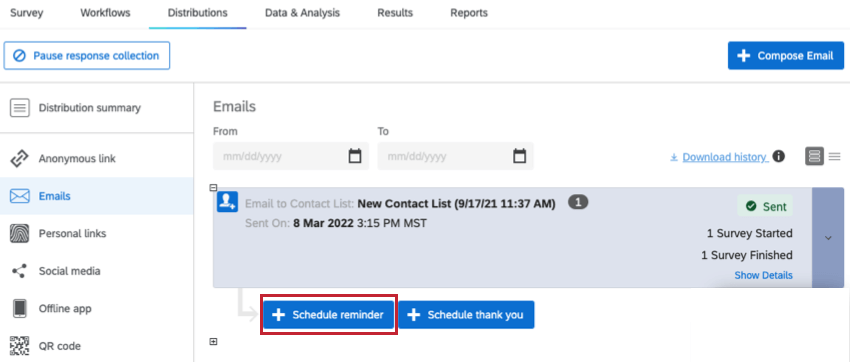This screenshot has height=362, width=850.
Task: Click the info icon beside Download history
Action: click(778, 157)
